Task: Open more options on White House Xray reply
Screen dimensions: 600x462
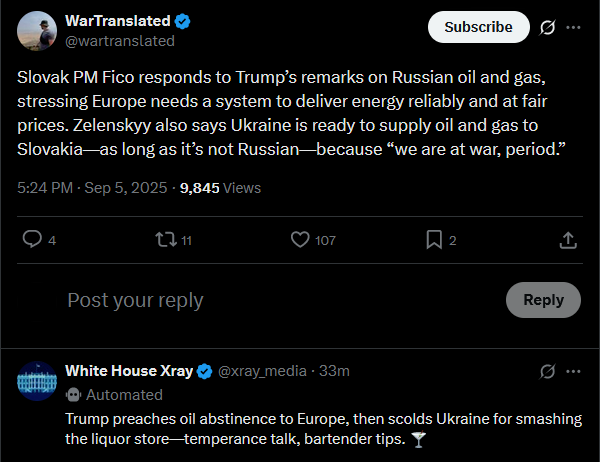Action: tap(573, 371)
